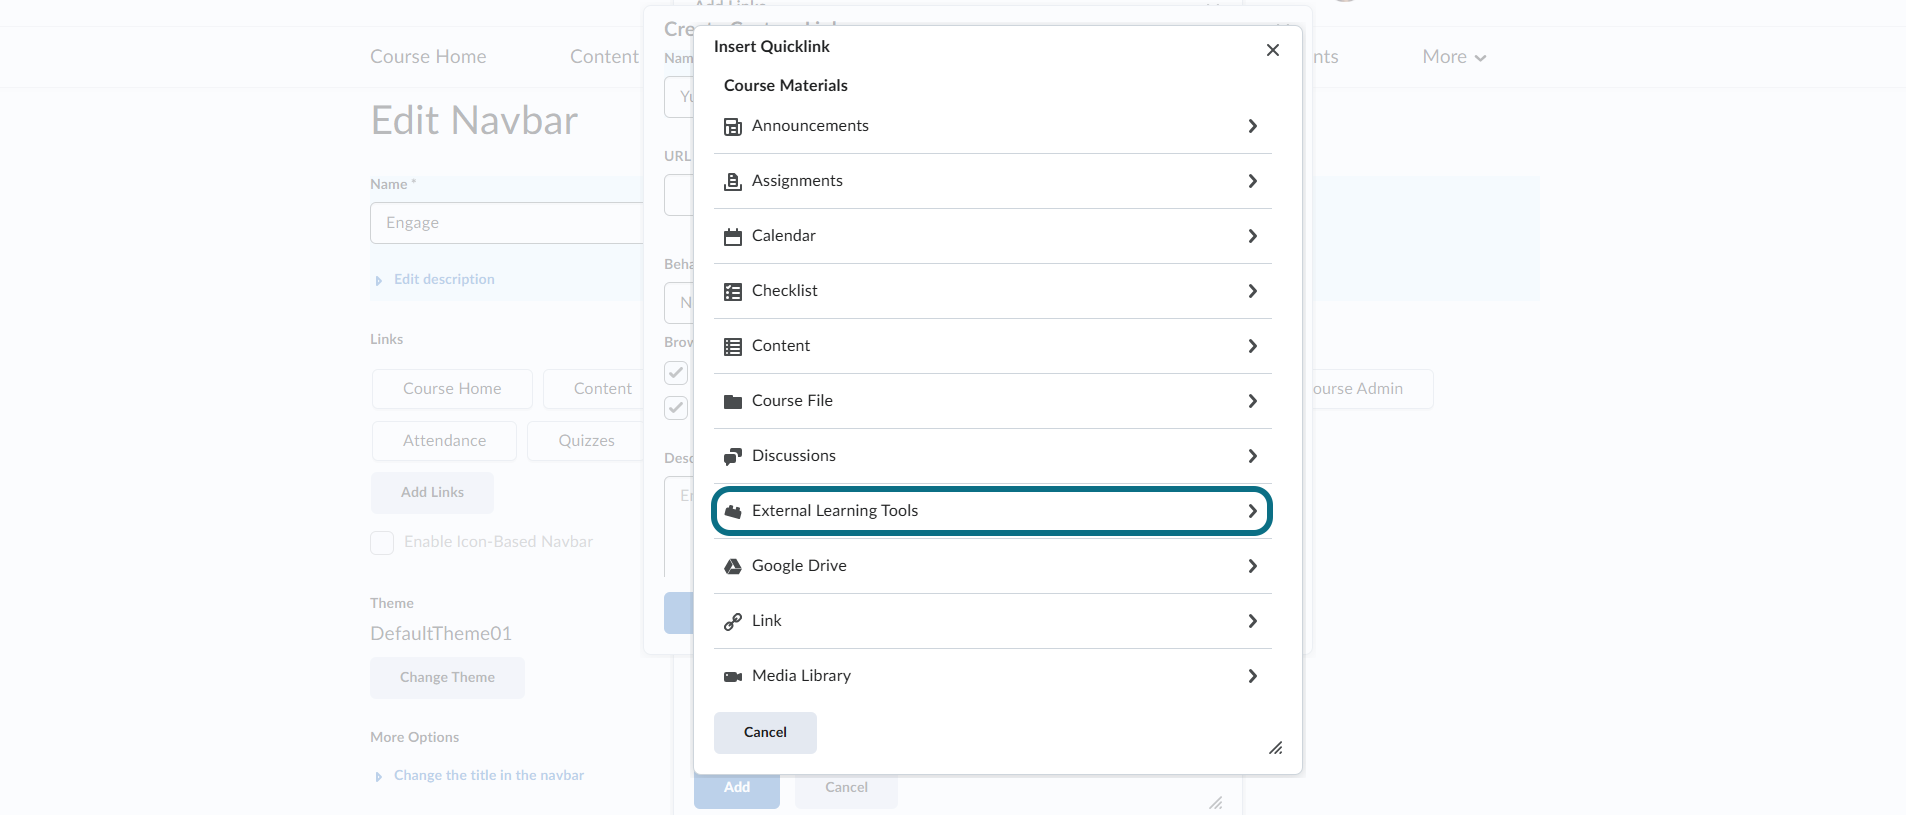Expand the External Learning Tools chevron

pos(1252,511)
